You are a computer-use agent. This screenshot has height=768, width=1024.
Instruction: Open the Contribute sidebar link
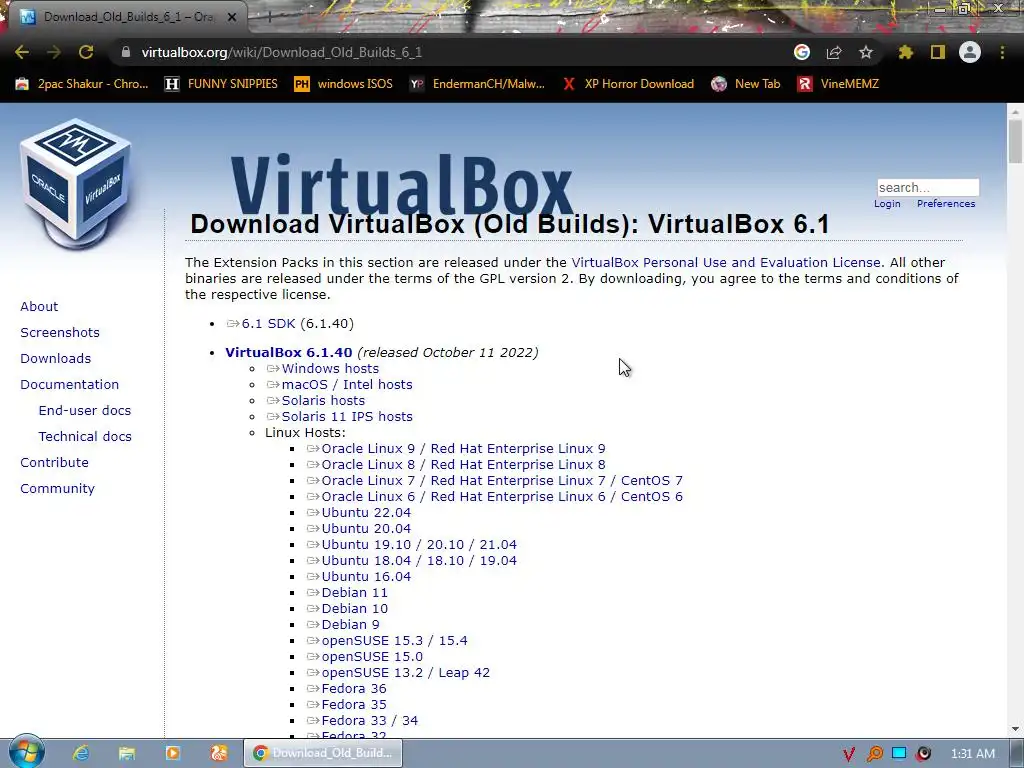tap(54, 462)
